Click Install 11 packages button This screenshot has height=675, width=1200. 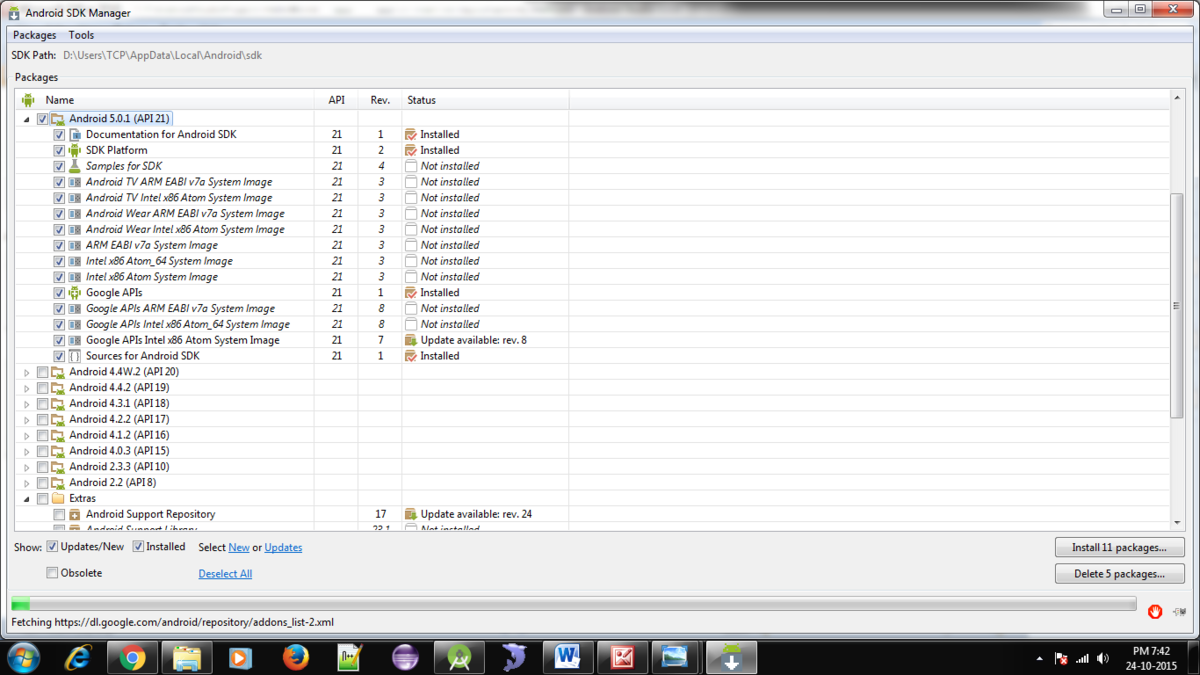click(x=1120, y=547)
